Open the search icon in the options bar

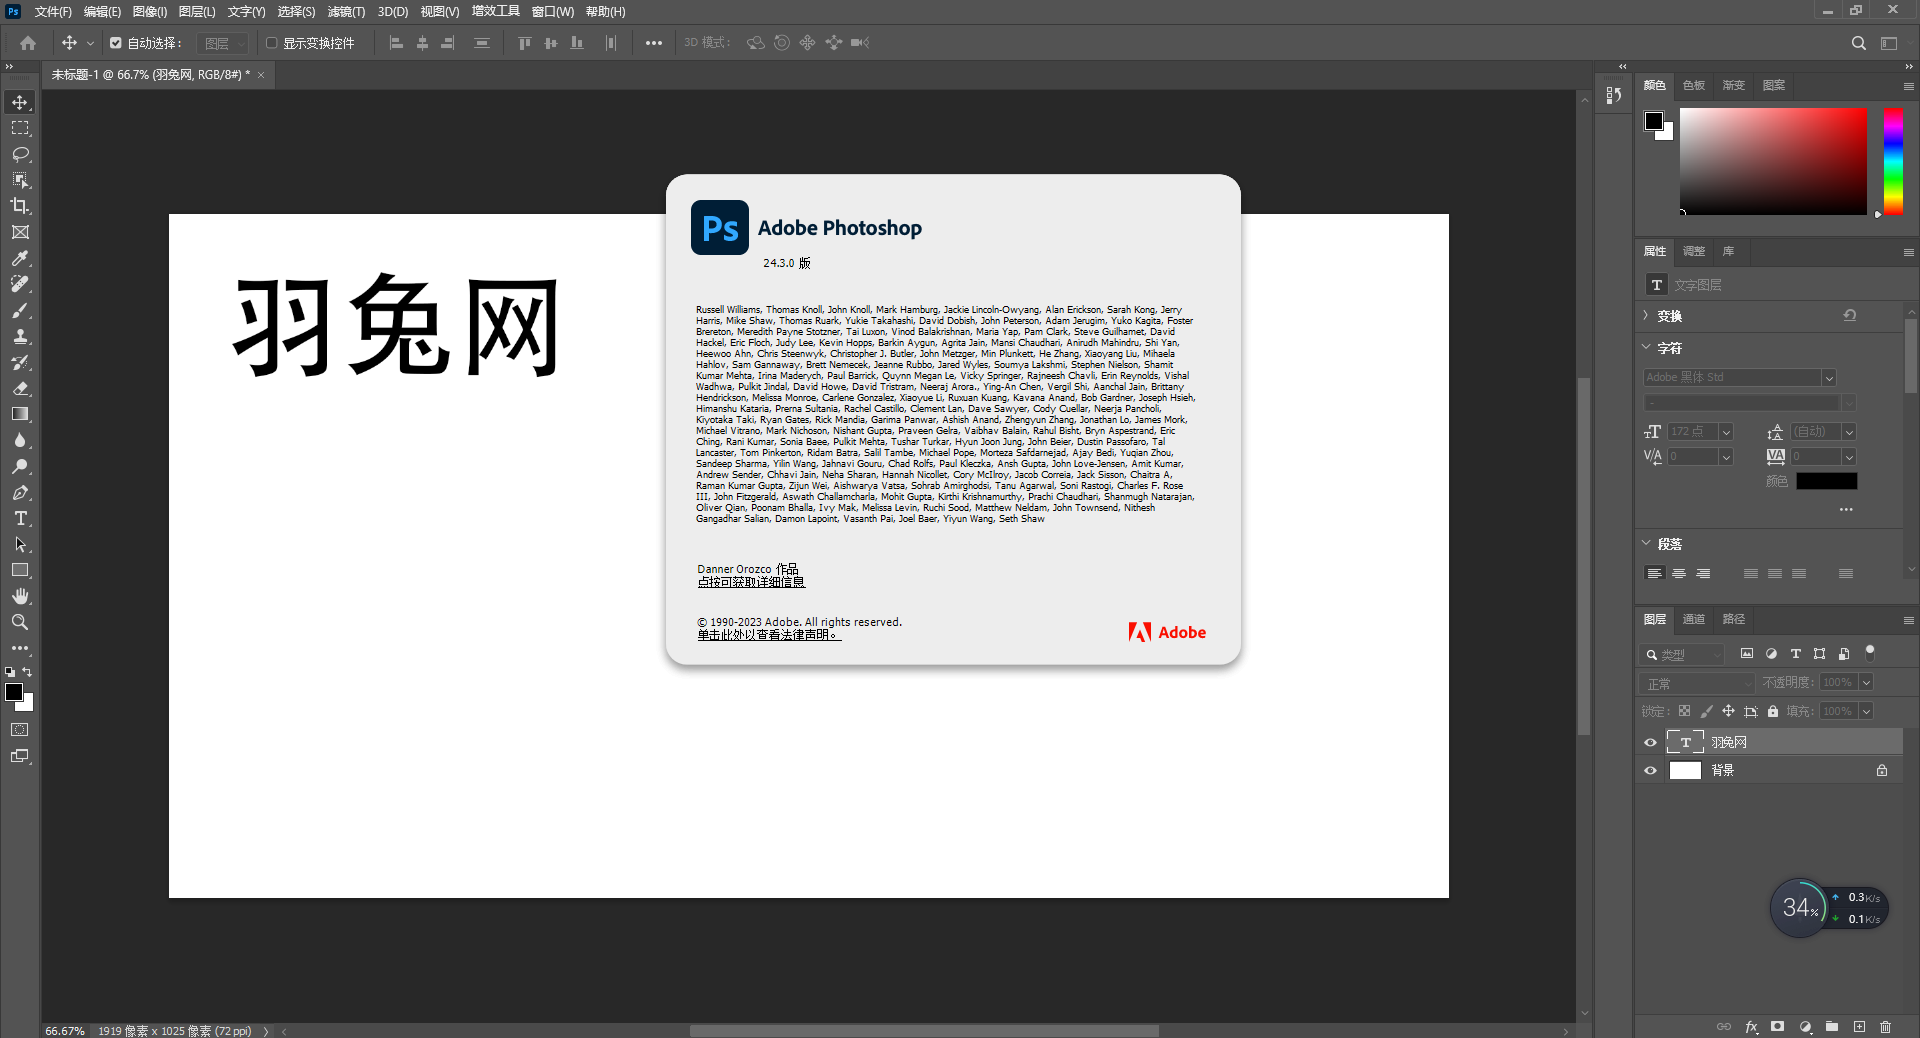(1859, 43)
